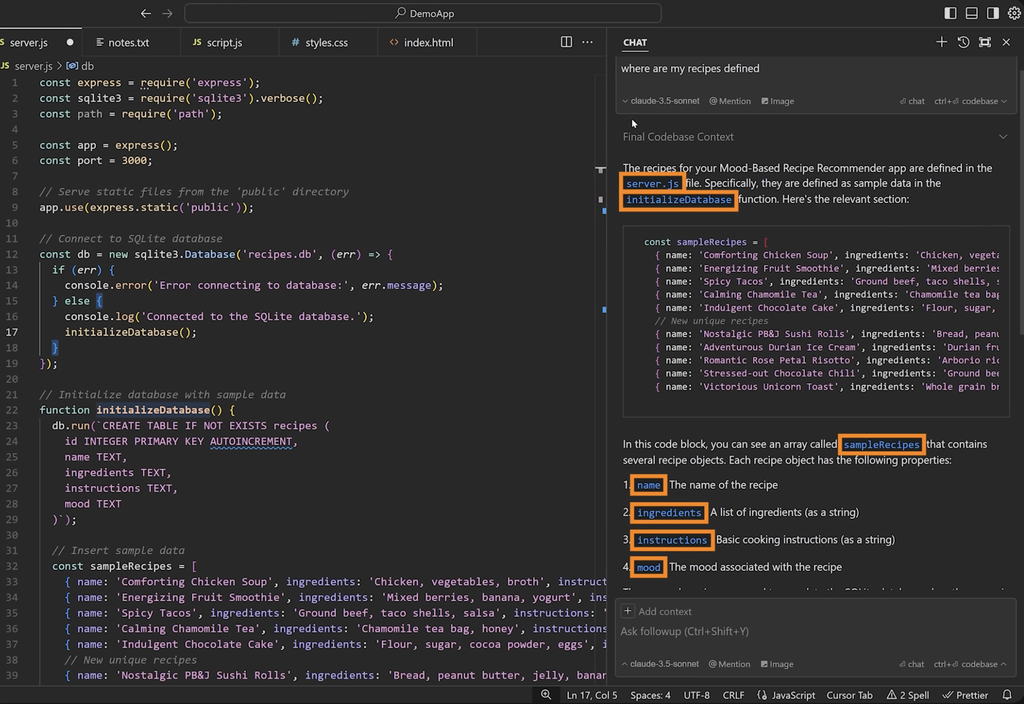1024x704 pixels.
Task: Click zoom magnifier icon in status bar
Action: [x=546, y=695]
